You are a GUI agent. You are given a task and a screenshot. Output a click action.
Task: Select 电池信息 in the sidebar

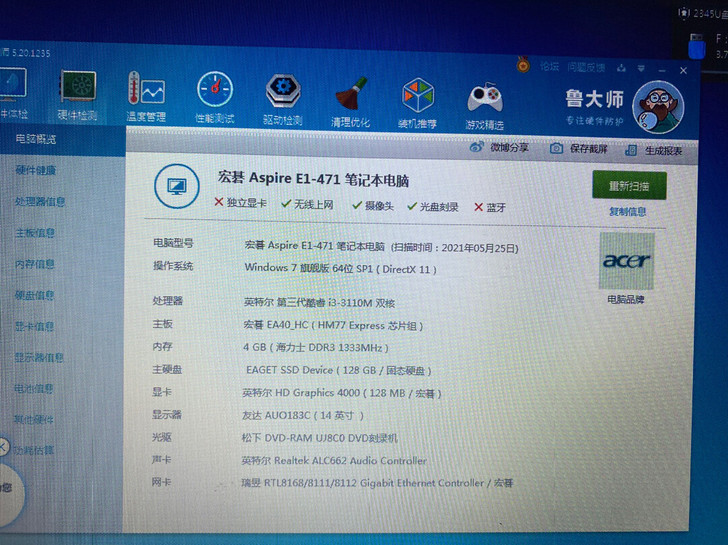(x=33, y=389)
